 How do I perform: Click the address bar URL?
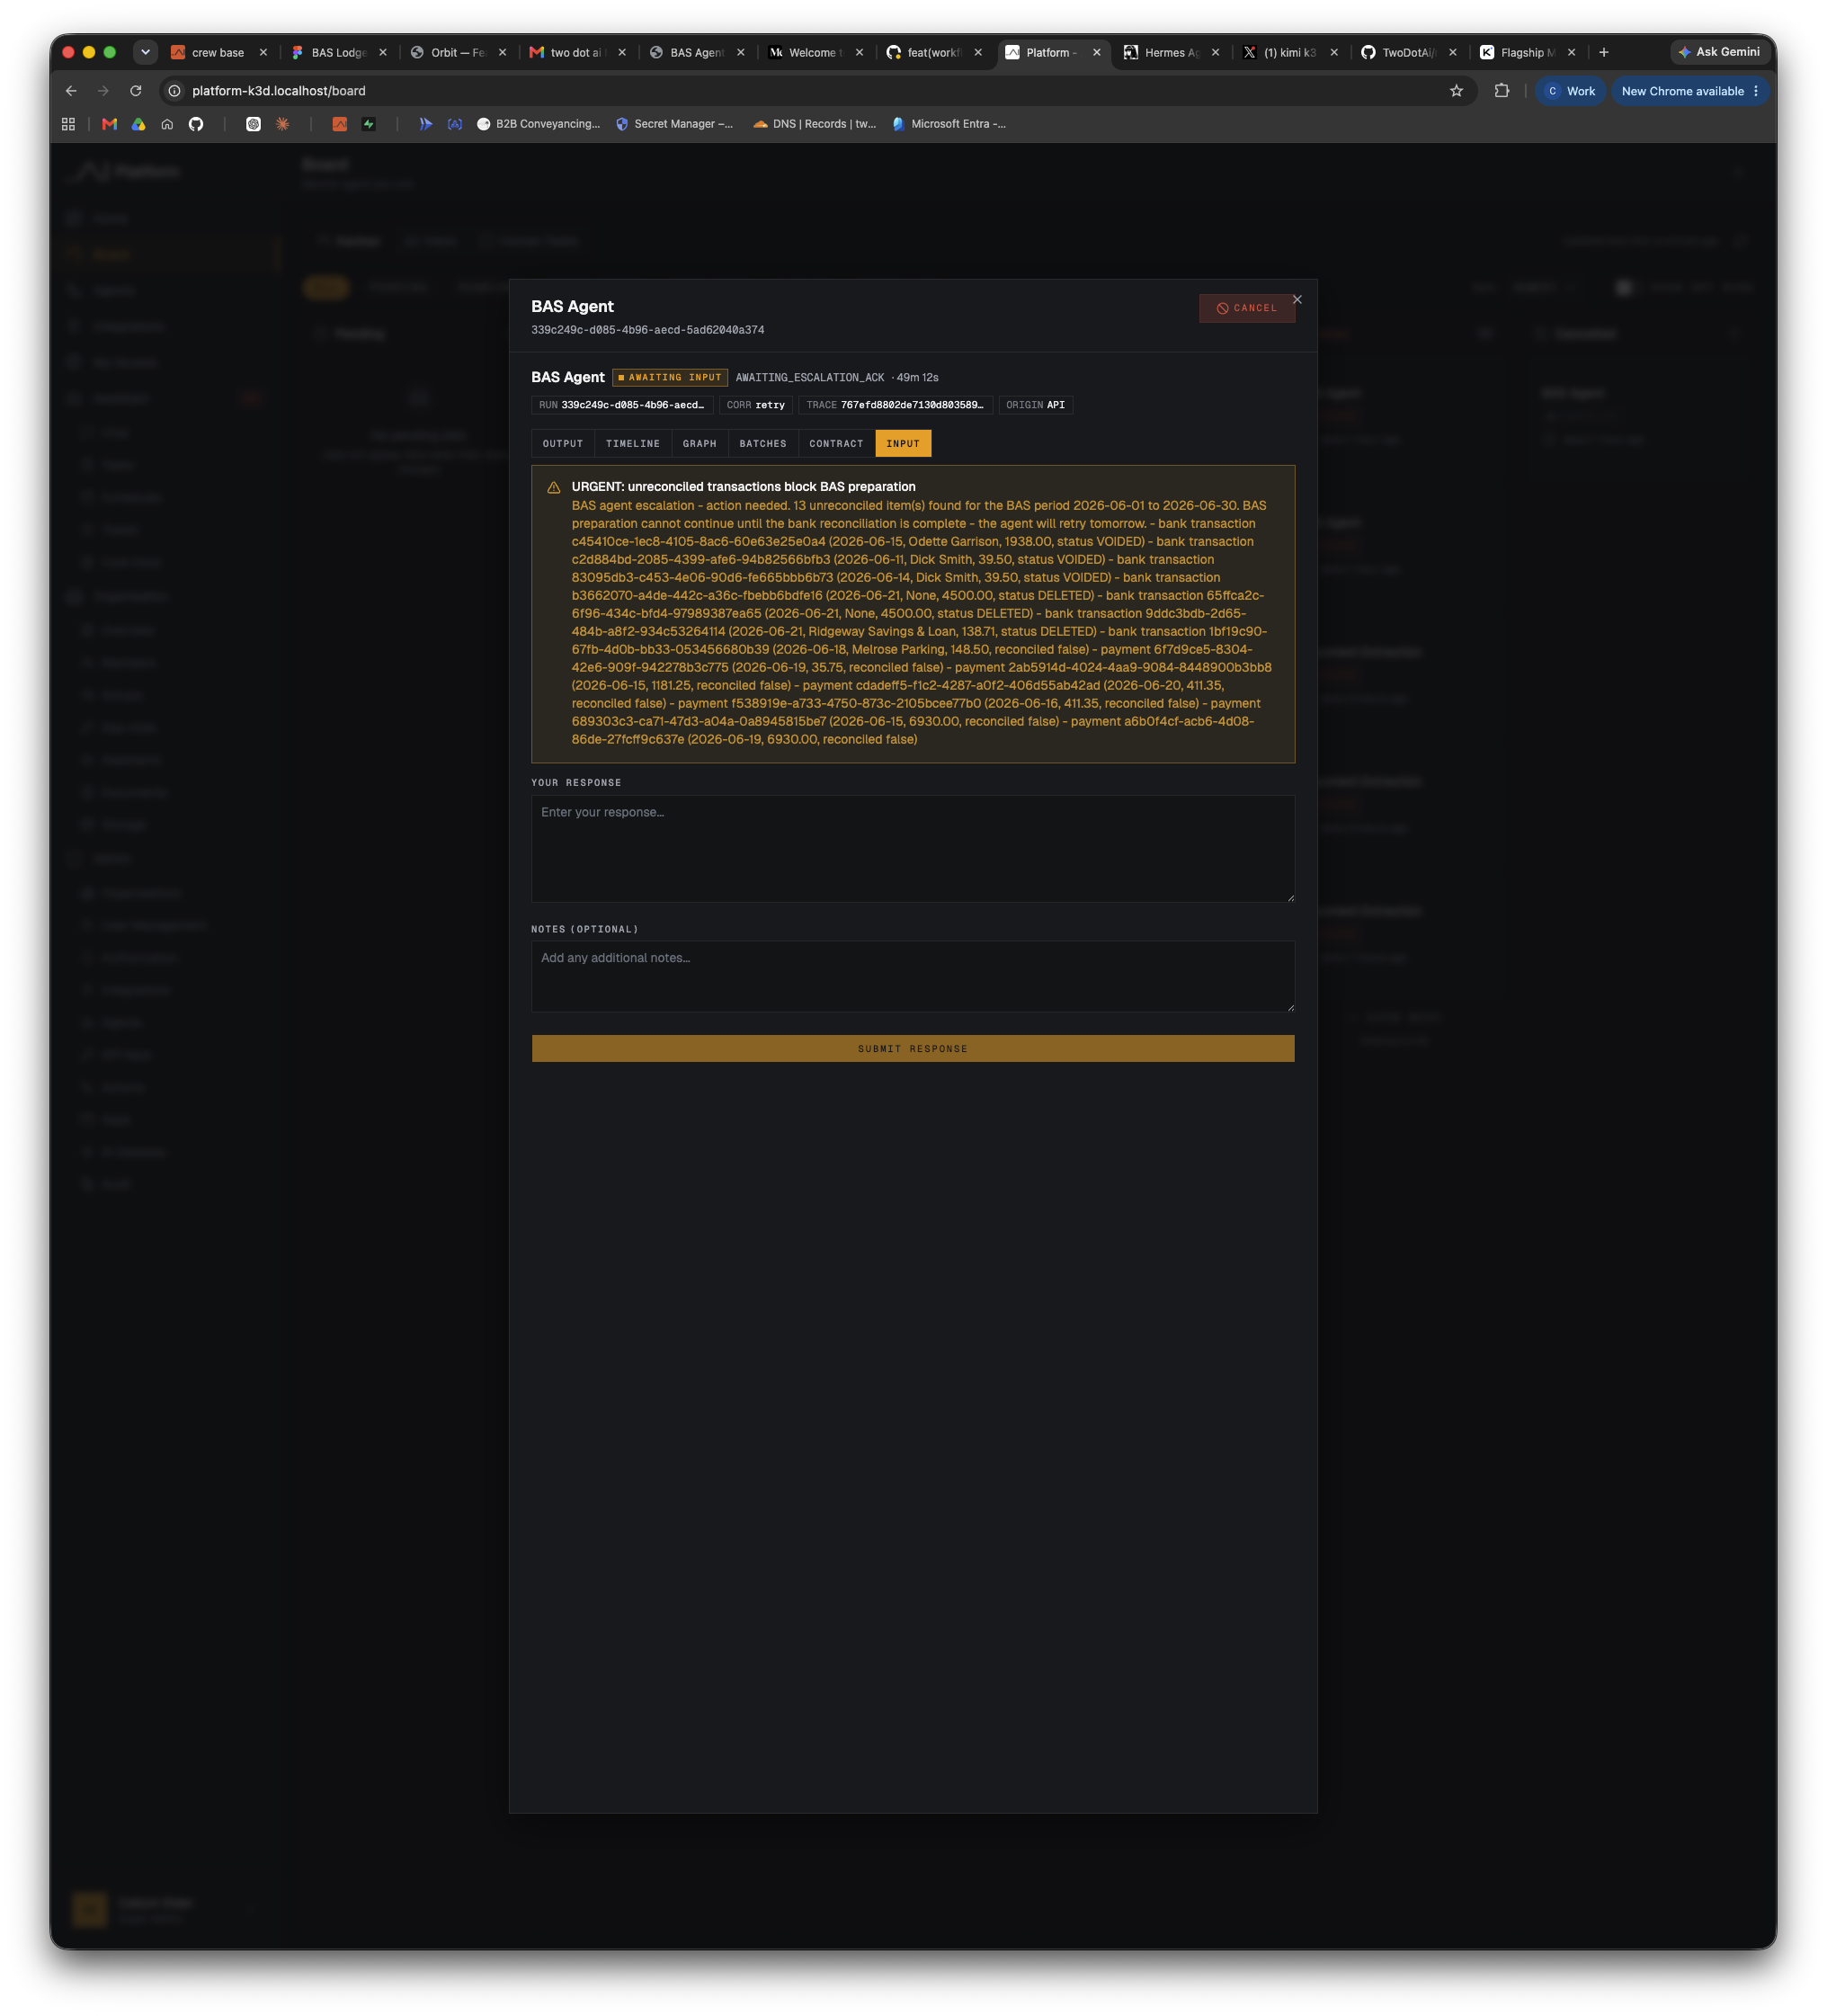(x=279, y=91)
